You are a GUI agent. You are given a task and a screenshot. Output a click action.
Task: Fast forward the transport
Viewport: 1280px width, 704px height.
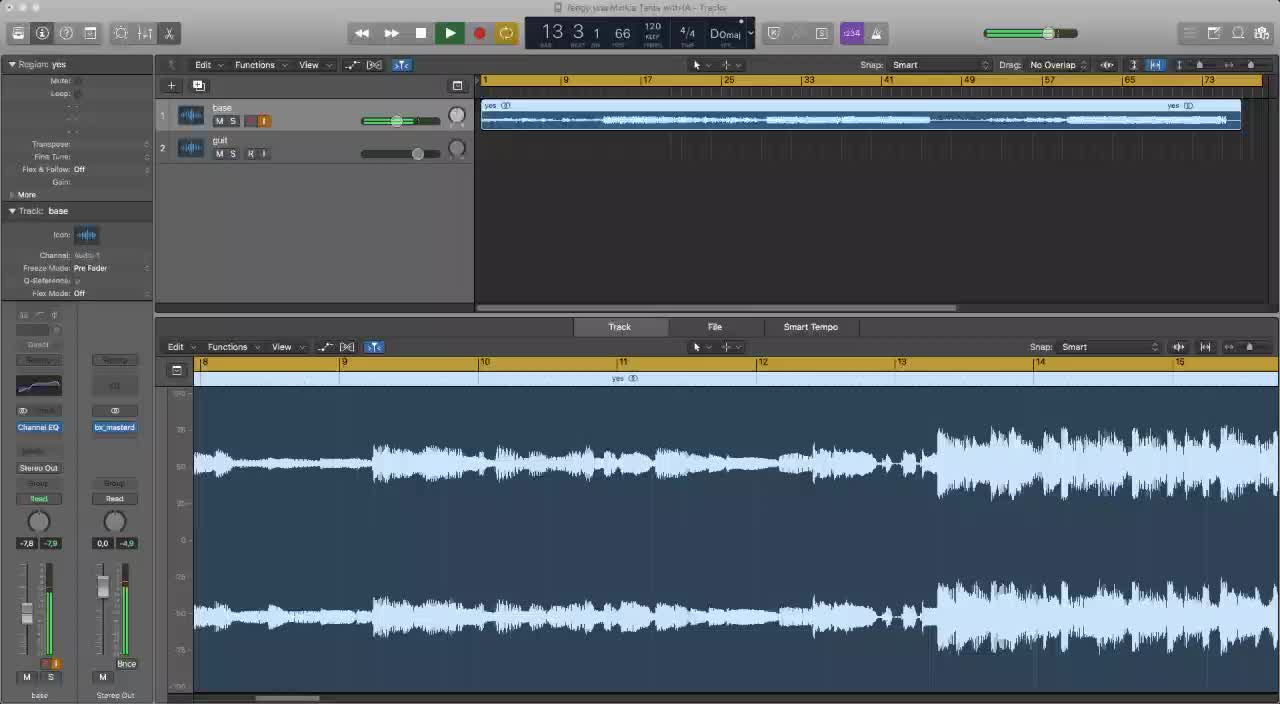tap(392, 33)
